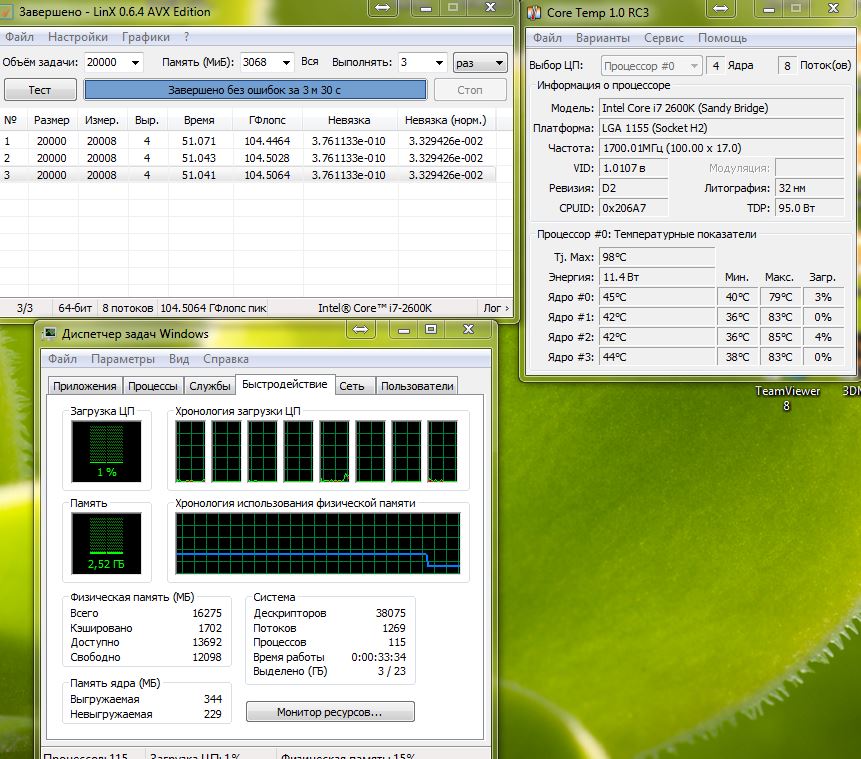Click the Вся memory button
Viewport: 861px width, 759px height.
(x=310, y=62)
